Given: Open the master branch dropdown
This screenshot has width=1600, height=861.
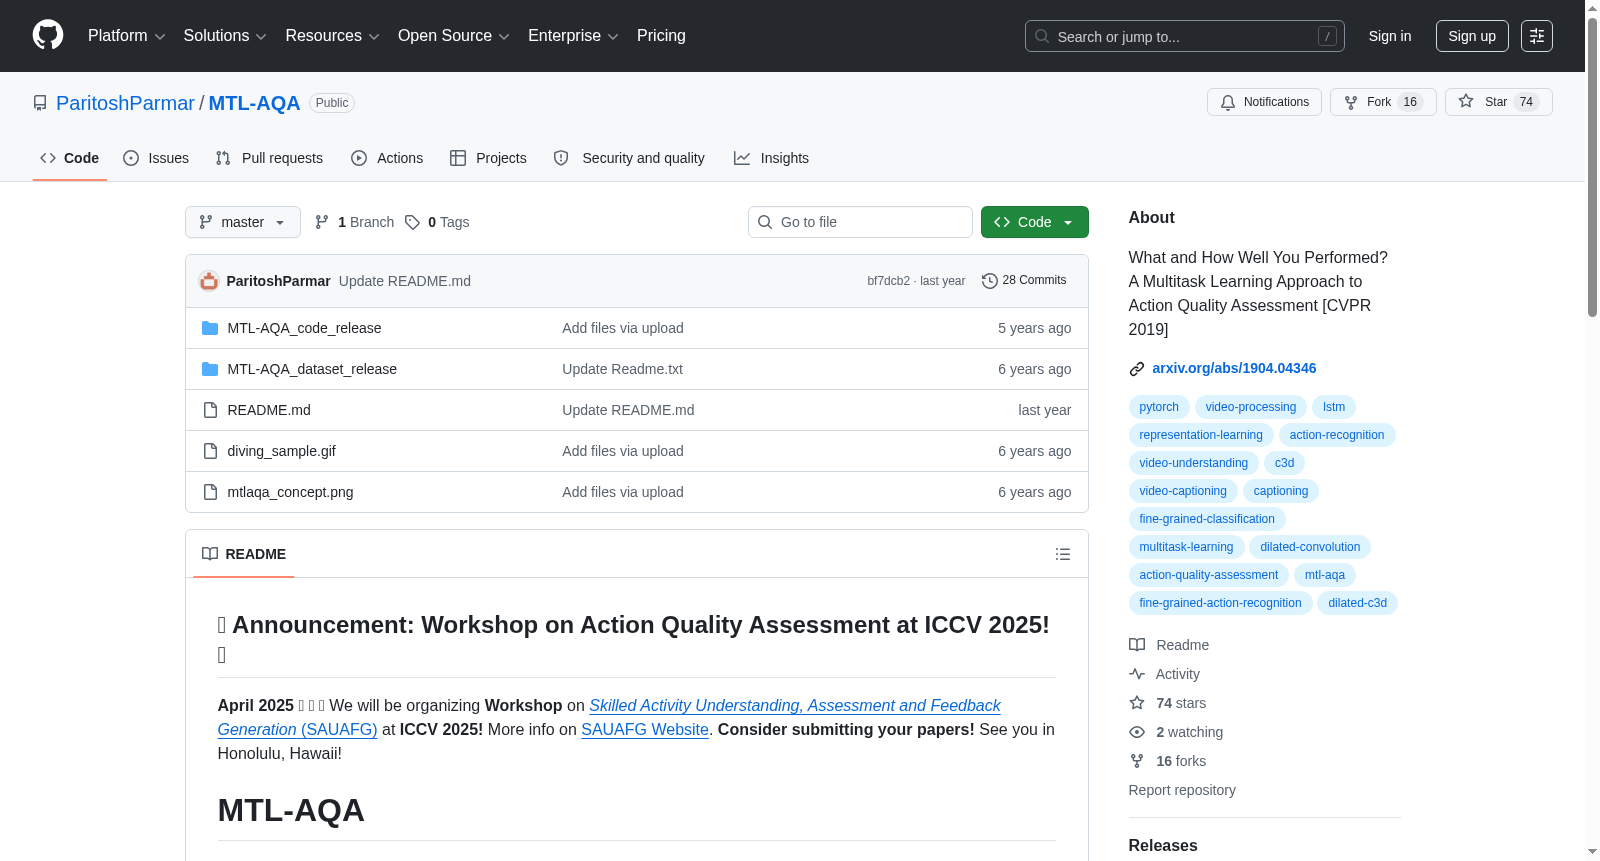Looking at the screenshot, I should point(243,222).
